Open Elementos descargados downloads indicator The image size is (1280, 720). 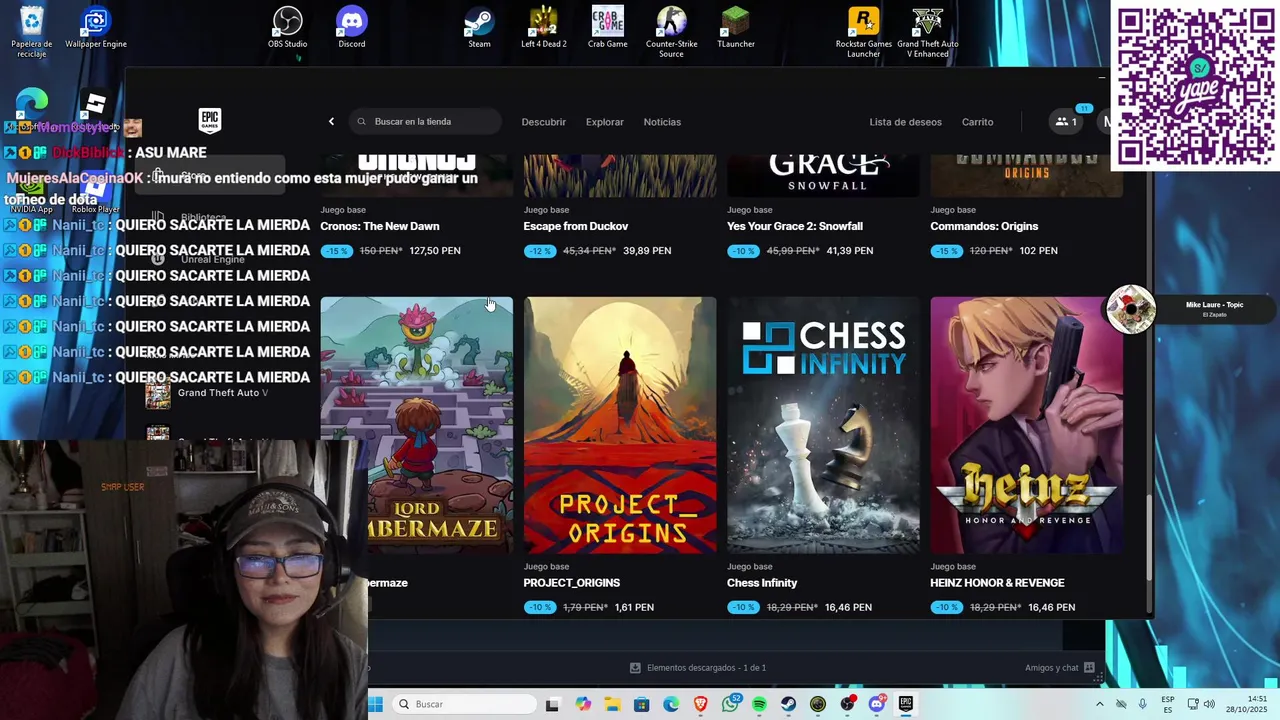pos(698,668)
